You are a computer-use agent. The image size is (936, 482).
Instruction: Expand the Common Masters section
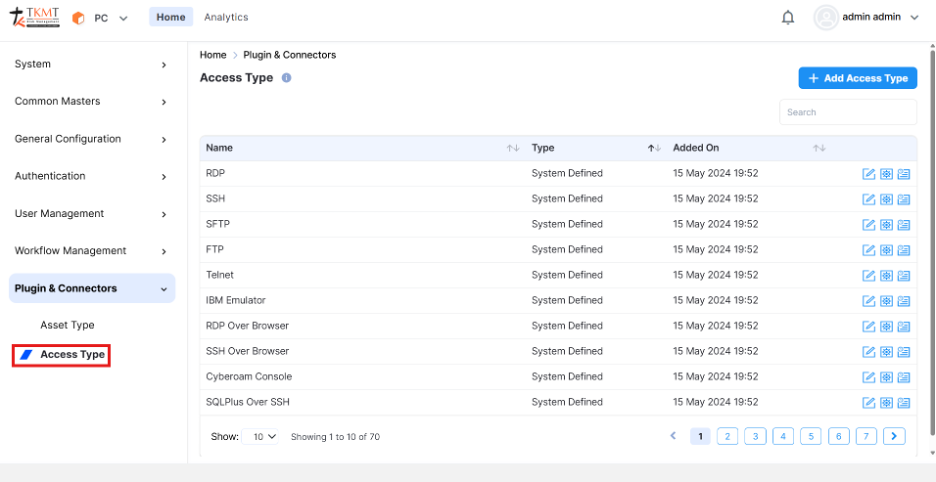tap(92, 102)
